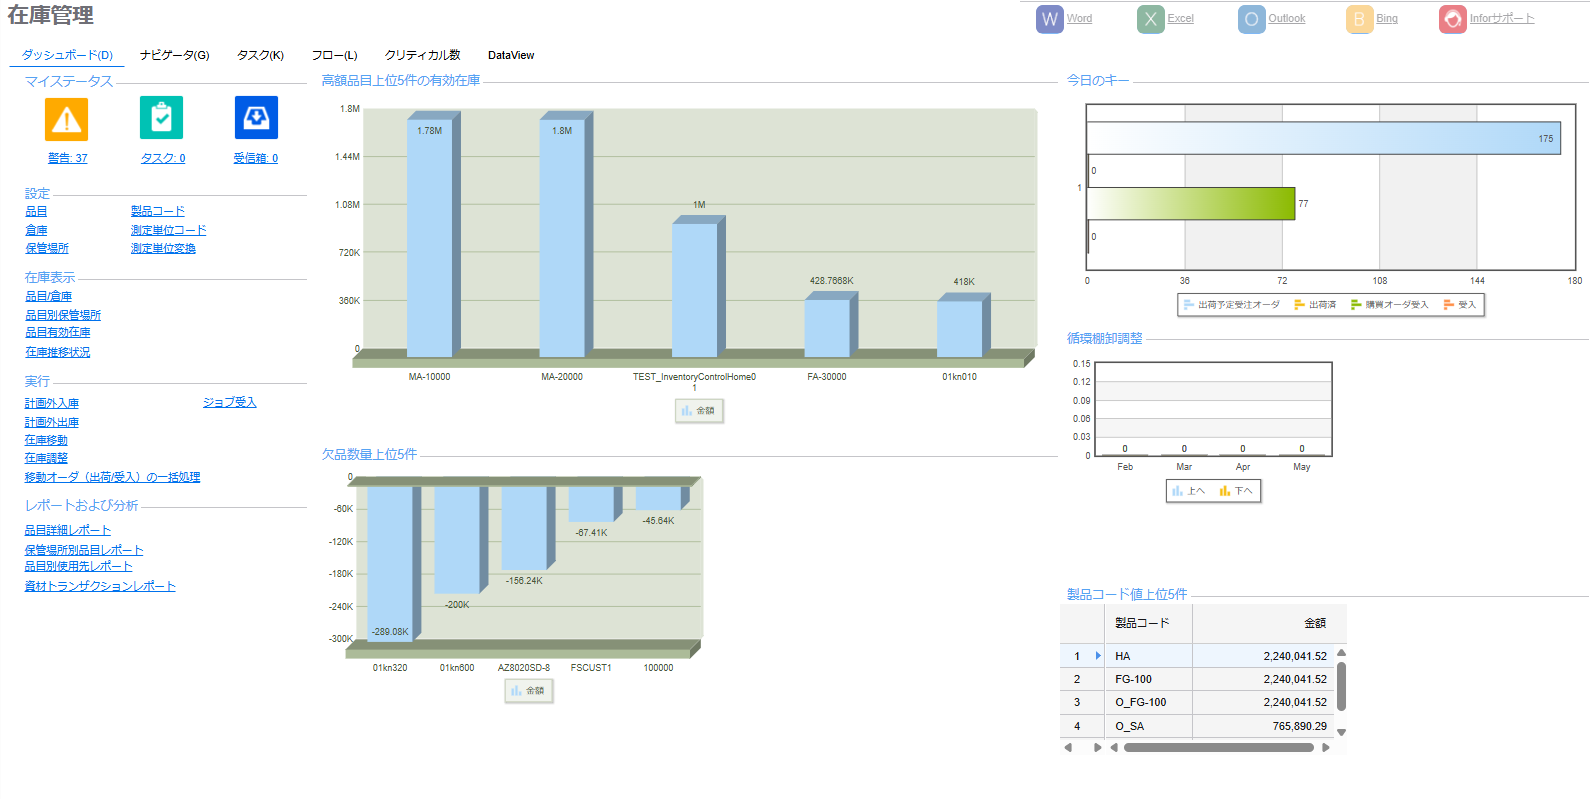Open the green task clipboard icon
The image size is (1590, 799).
click(x=161, y=118)
